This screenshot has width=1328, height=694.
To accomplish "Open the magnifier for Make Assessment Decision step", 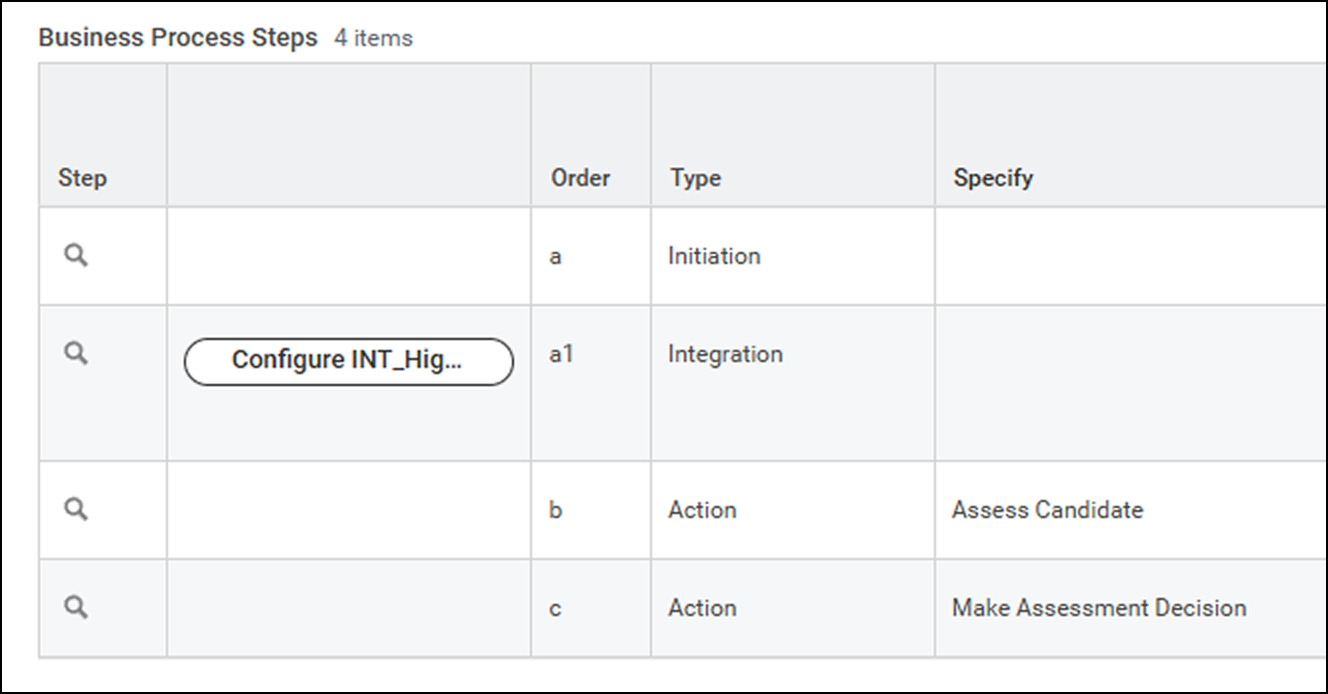I will tap(76, 607).
